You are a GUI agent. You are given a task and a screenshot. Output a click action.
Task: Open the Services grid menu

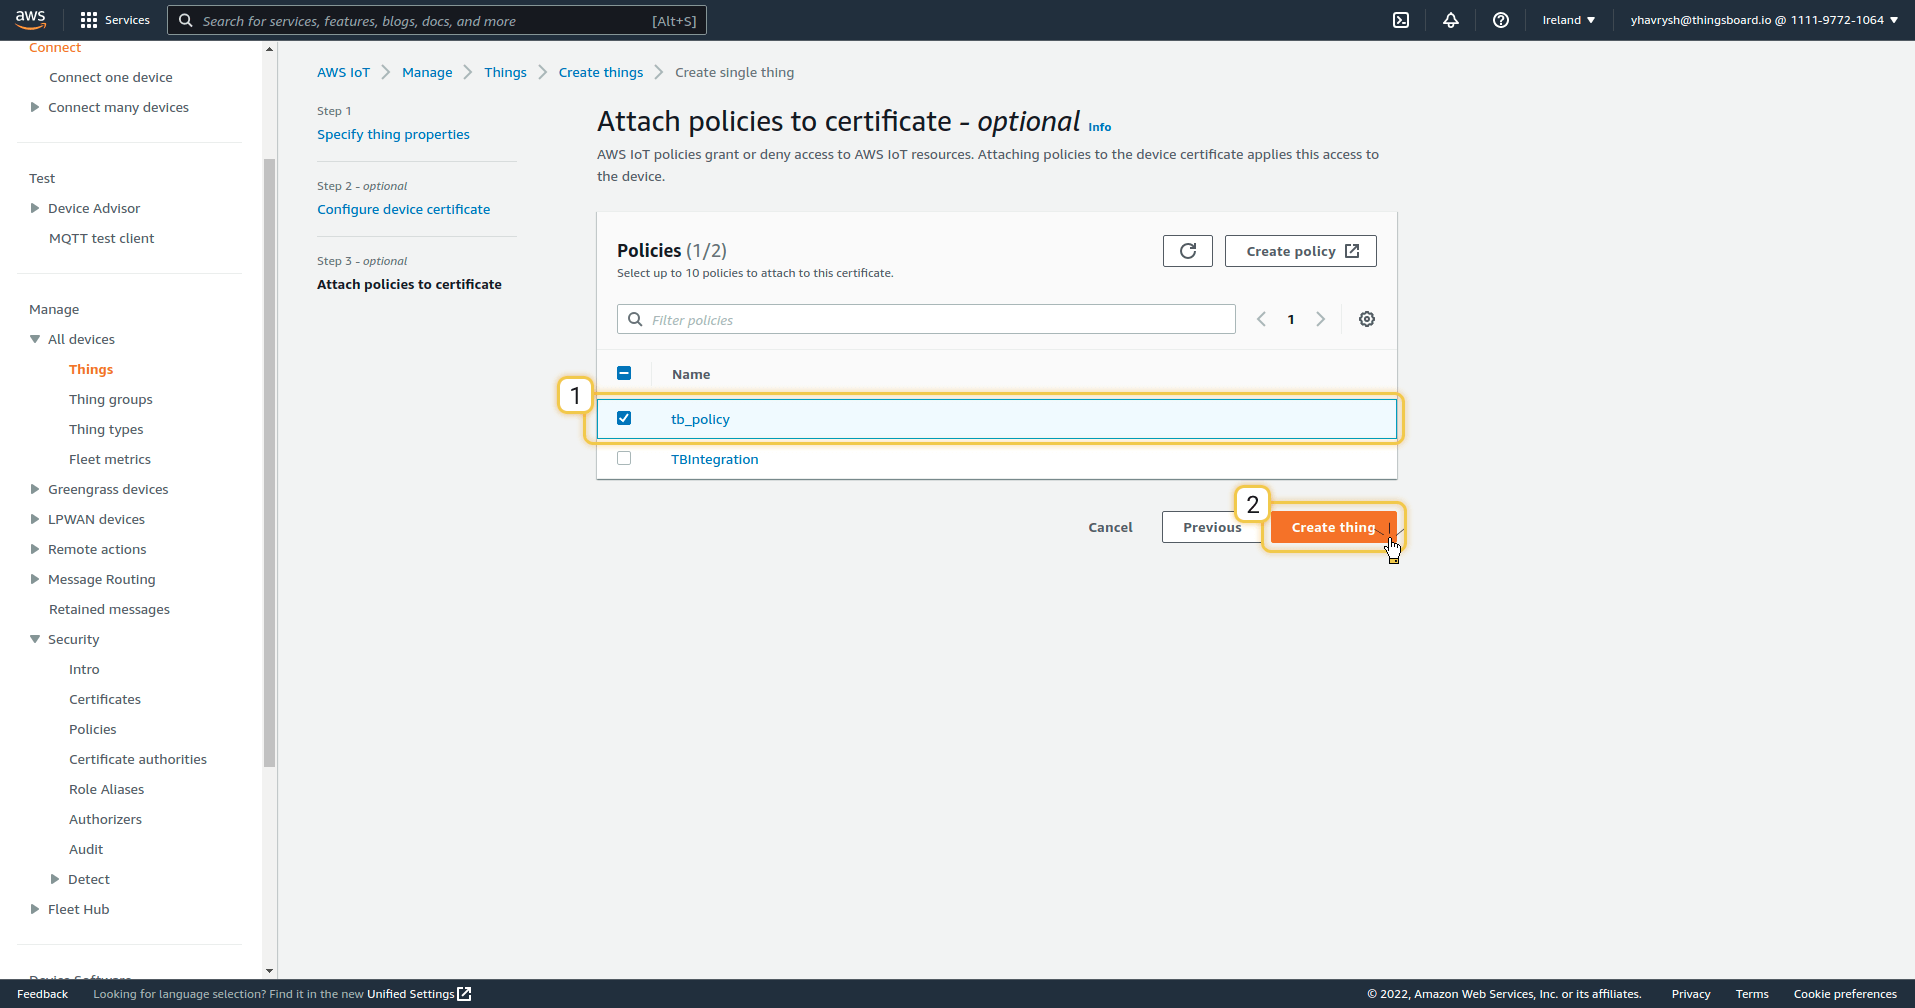114,20
